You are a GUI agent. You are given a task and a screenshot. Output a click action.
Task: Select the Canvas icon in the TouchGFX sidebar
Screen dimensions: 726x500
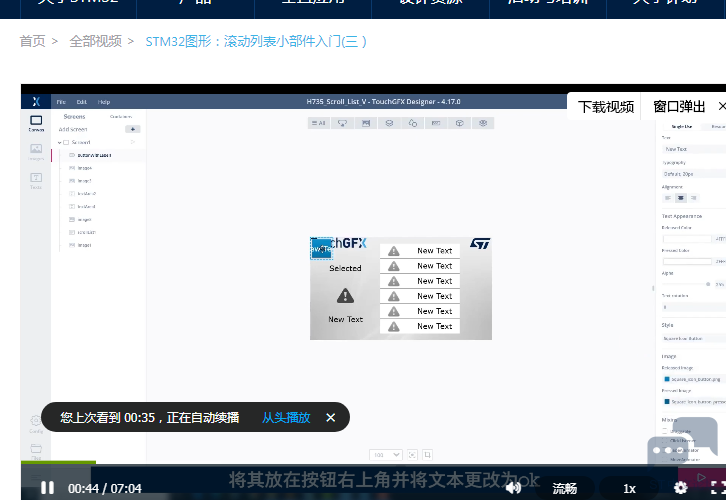(x=36, y=124)
